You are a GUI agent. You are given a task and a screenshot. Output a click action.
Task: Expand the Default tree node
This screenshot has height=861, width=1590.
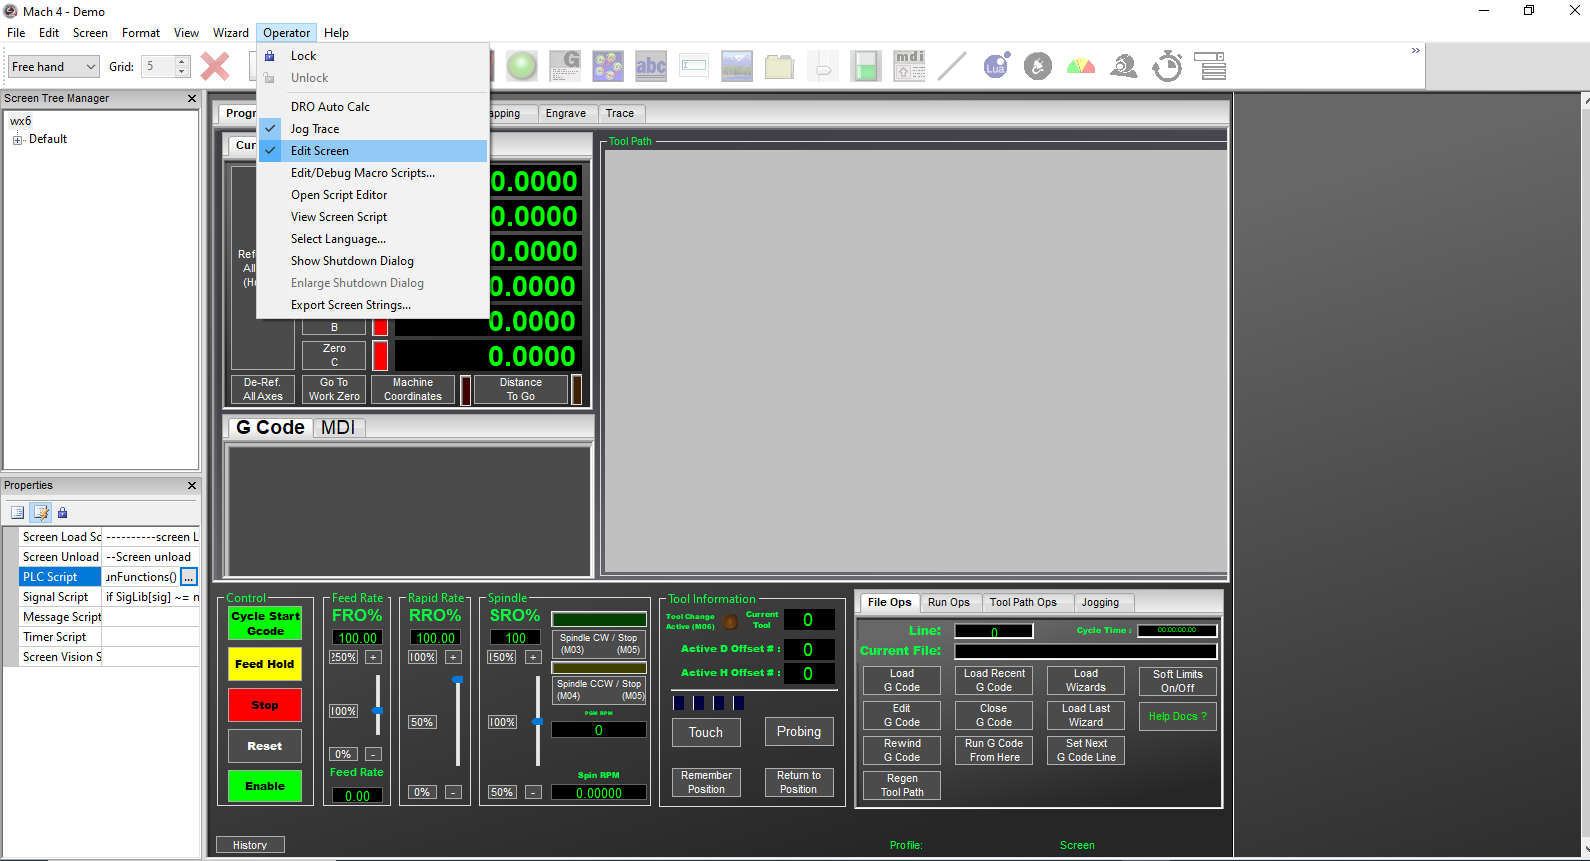(x=17, y=140)
